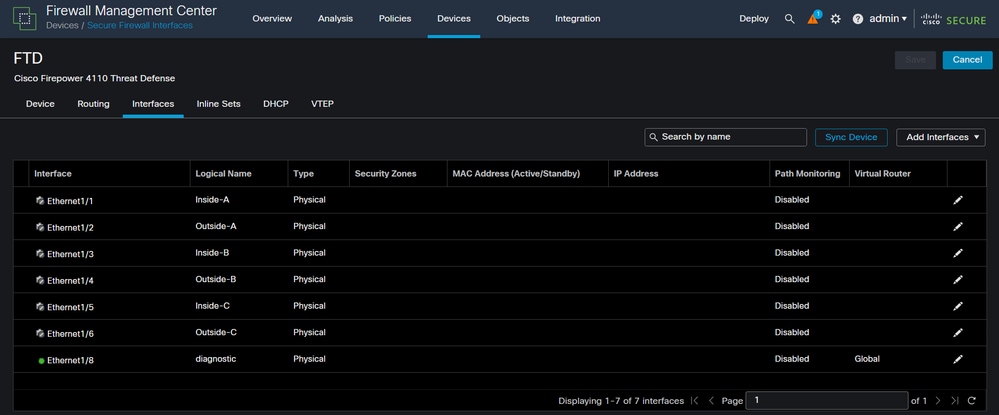The image size is (999, 415).
Task: Edit Ethernet1/2 with pencil icon
Action: 958,226
